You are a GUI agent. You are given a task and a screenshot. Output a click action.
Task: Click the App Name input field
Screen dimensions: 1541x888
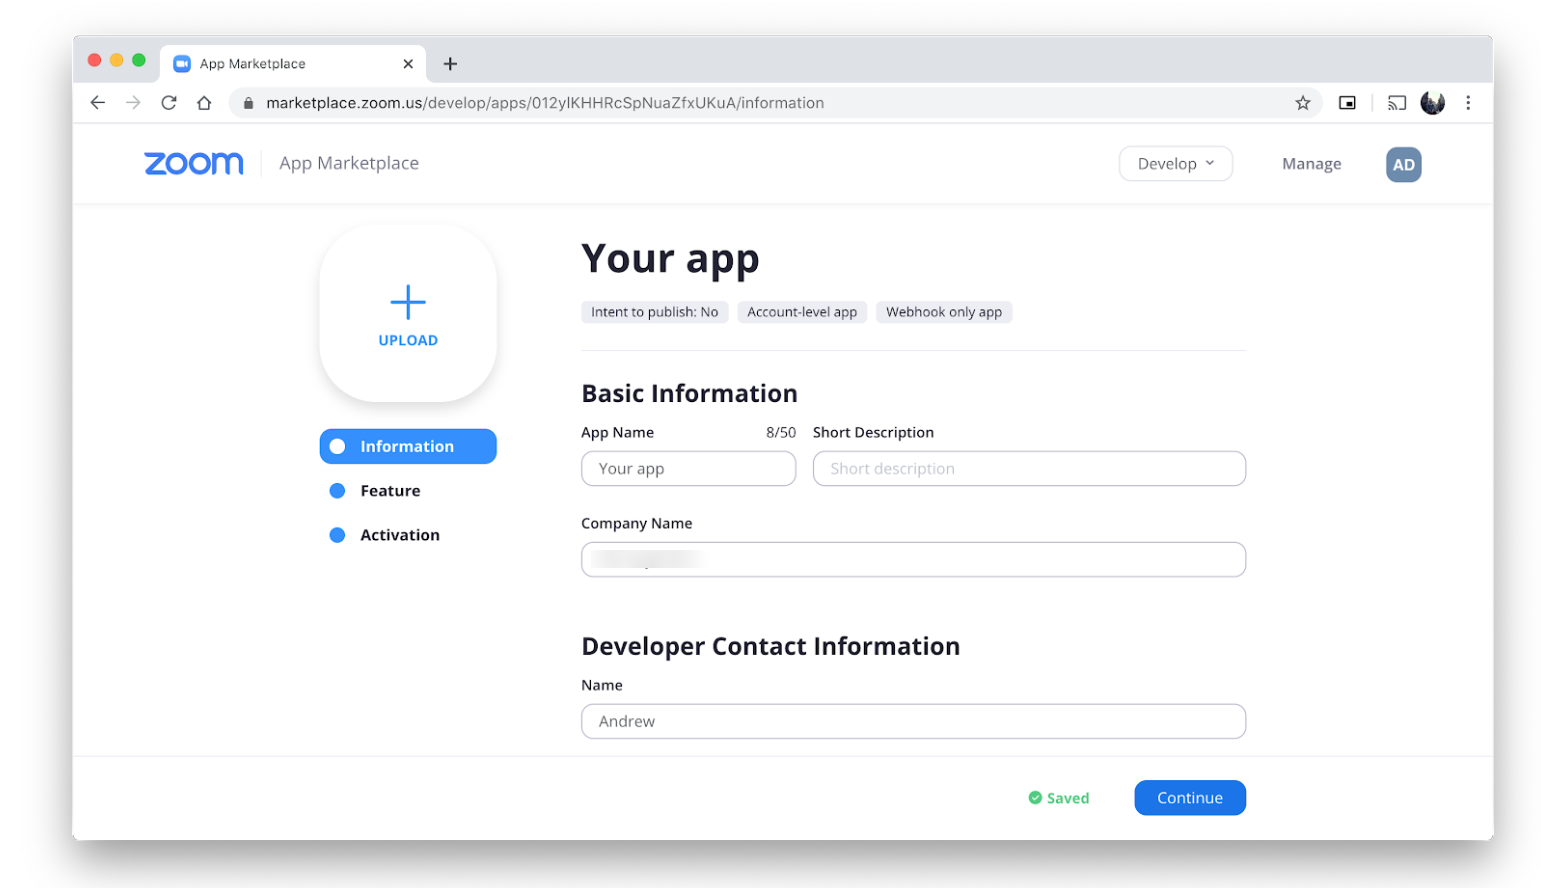(688, 469)
